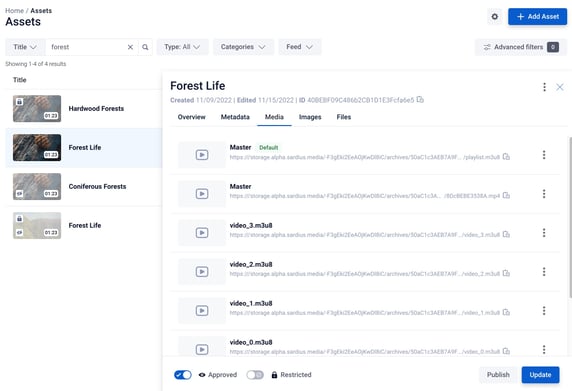This screenshot has height=391, width=572.
Task: Clear the forest search text
Action: coord(130,47)
